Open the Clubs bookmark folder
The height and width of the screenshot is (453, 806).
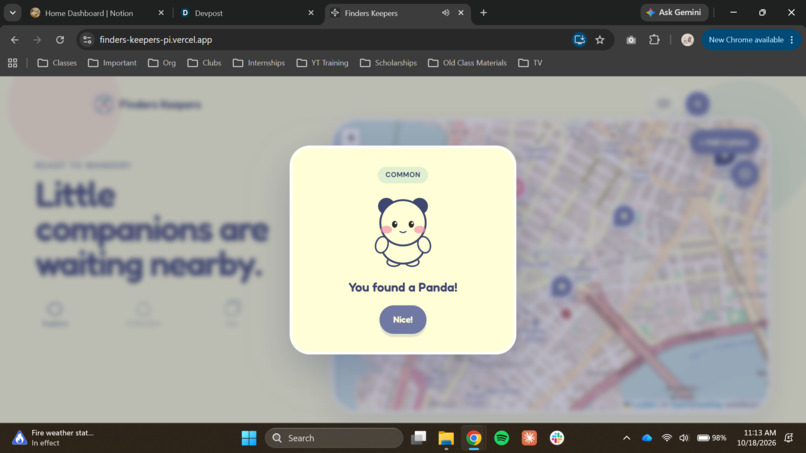(204, 63)
